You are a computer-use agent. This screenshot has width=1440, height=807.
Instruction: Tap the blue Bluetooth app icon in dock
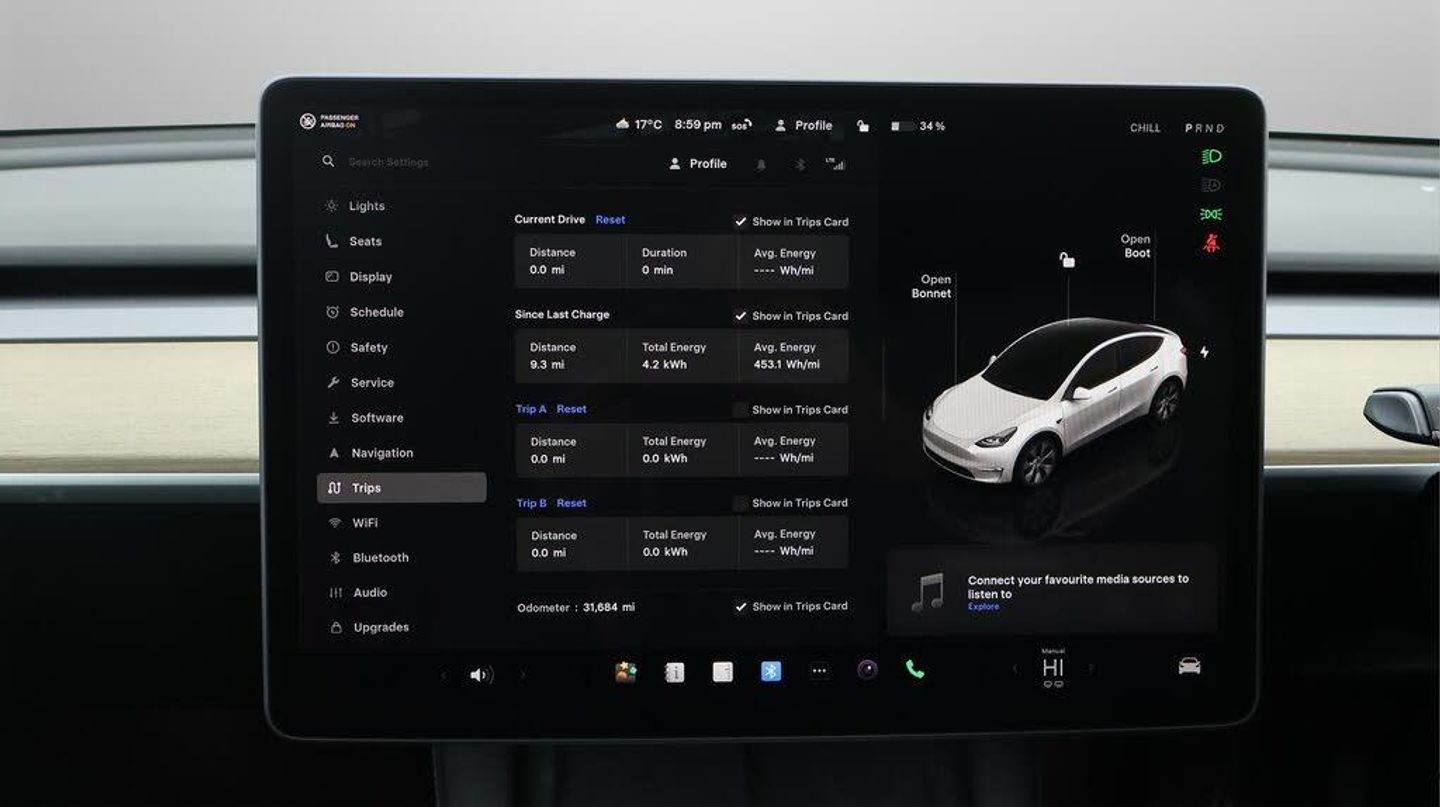pyautogui.click(x=771, y=671)
